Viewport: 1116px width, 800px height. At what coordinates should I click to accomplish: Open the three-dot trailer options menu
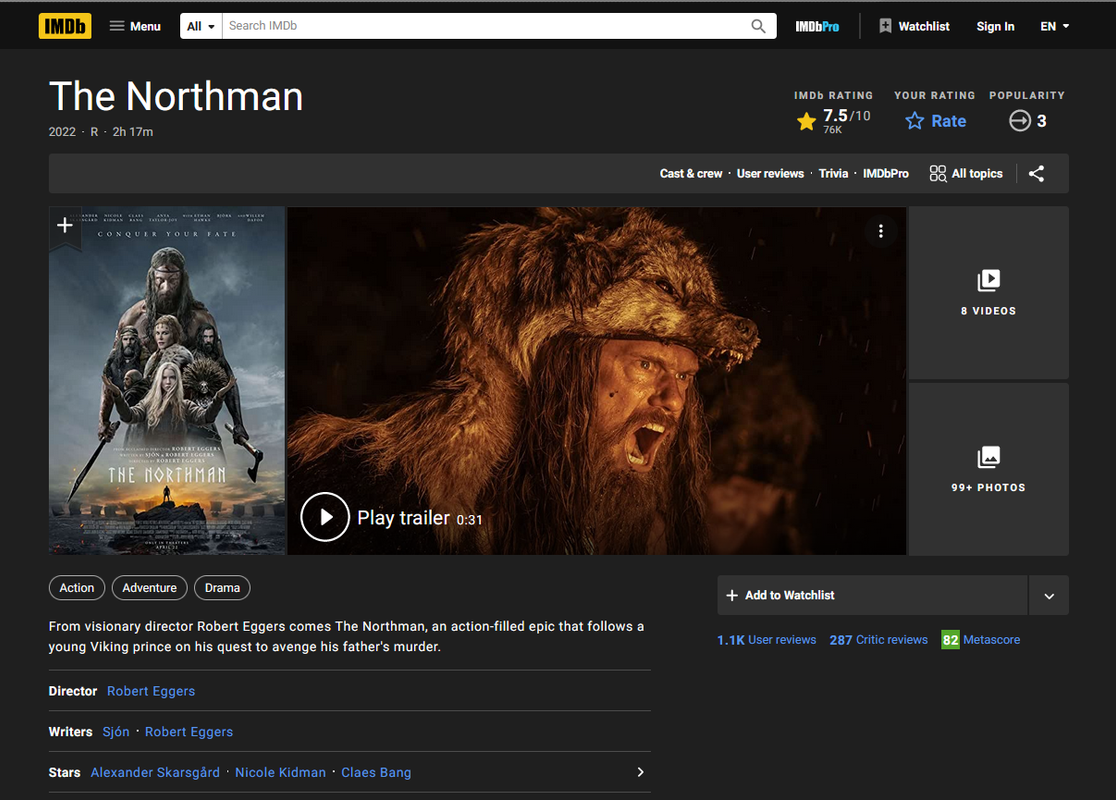click(x=881, y=231)
